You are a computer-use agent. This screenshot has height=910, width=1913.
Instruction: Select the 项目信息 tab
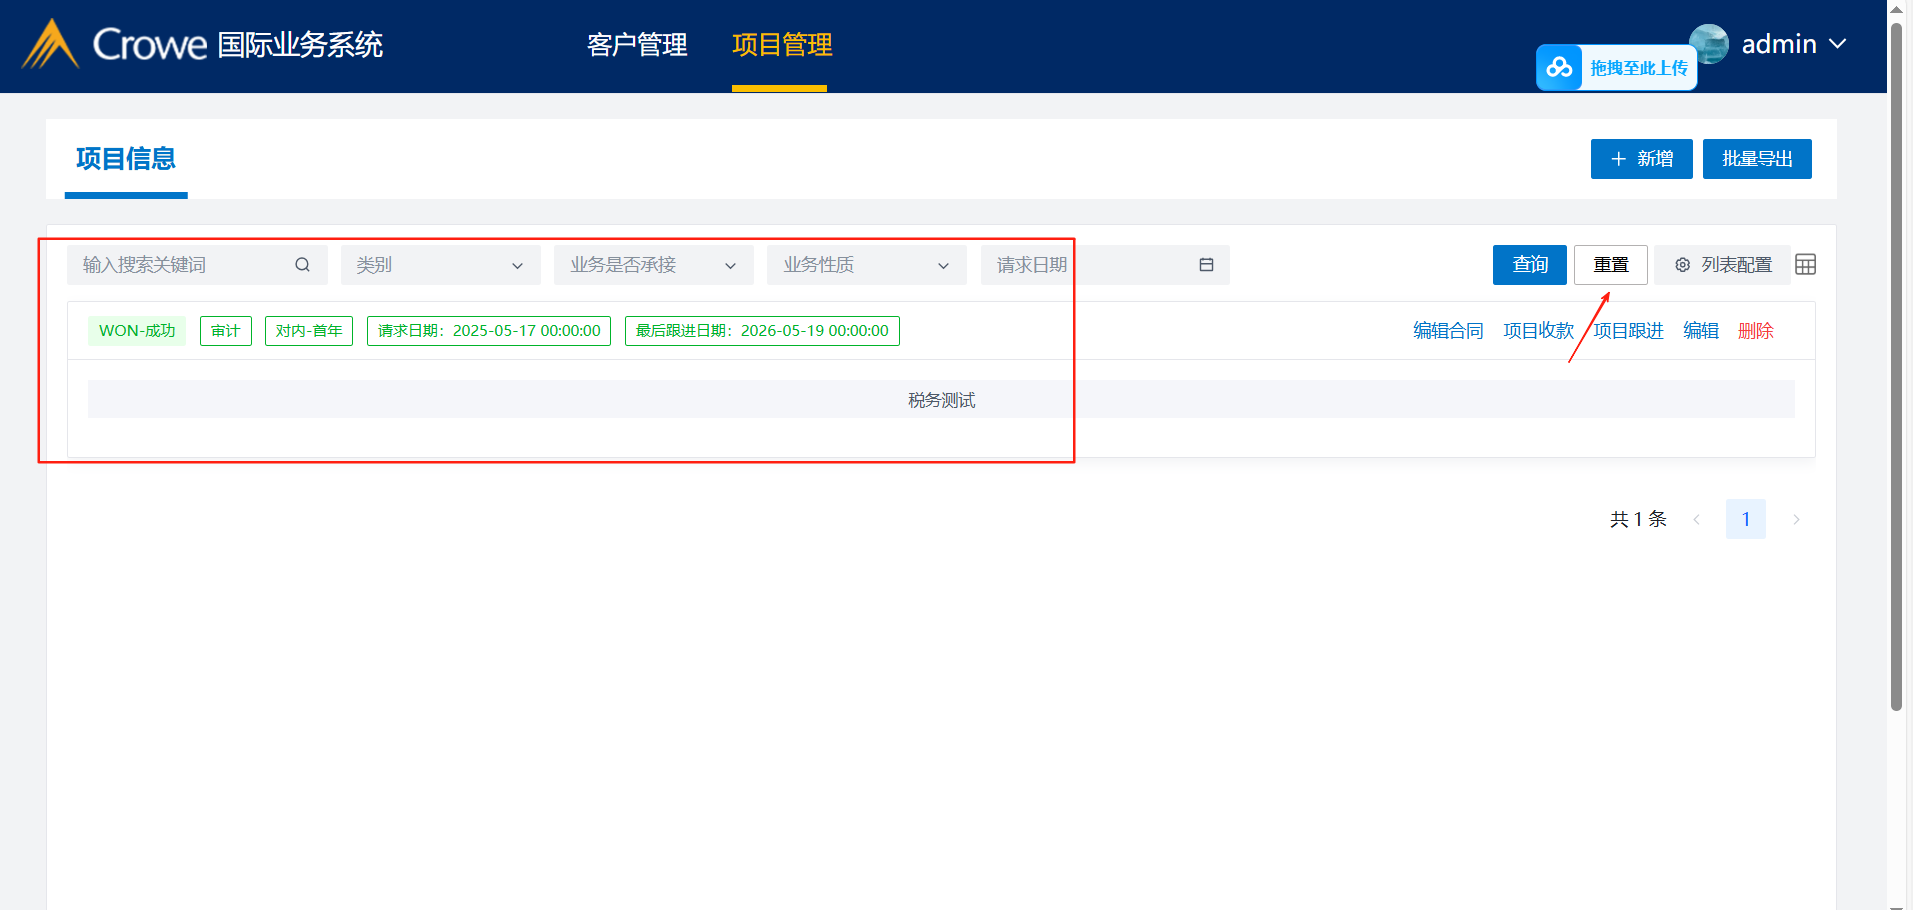[126, 159]
